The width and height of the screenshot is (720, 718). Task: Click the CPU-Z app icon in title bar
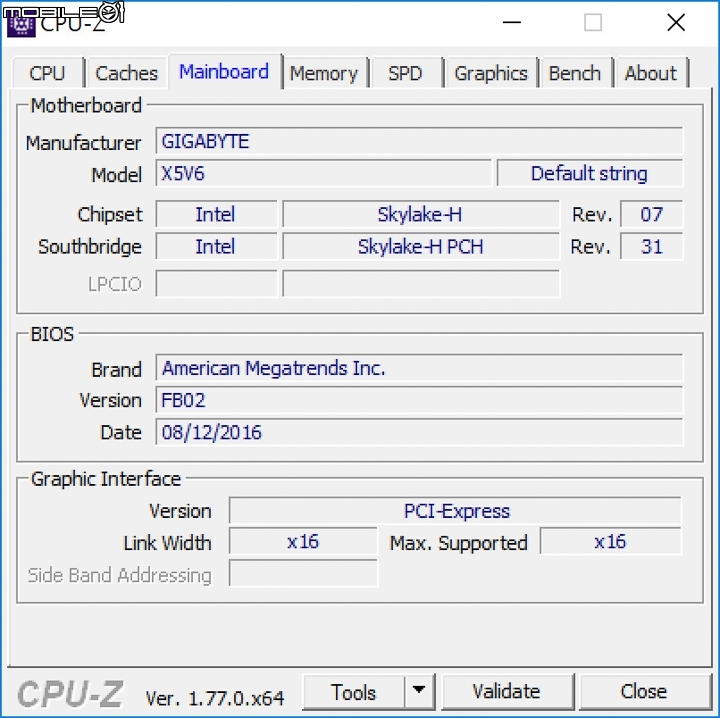tap(21, 25)
